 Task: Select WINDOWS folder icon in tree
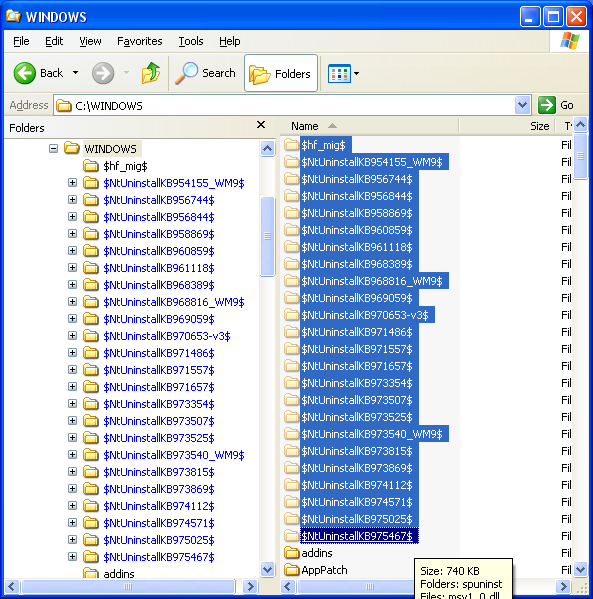coord(71,148)
